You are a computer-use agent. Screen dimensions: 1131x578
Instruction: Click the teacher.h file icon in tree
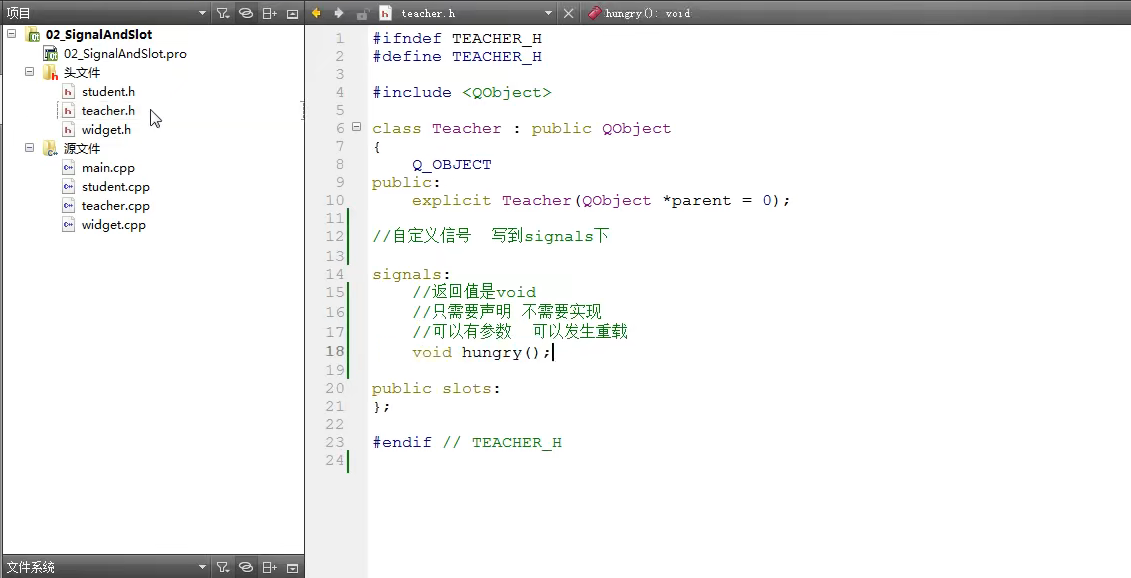(x=68, y=110)
